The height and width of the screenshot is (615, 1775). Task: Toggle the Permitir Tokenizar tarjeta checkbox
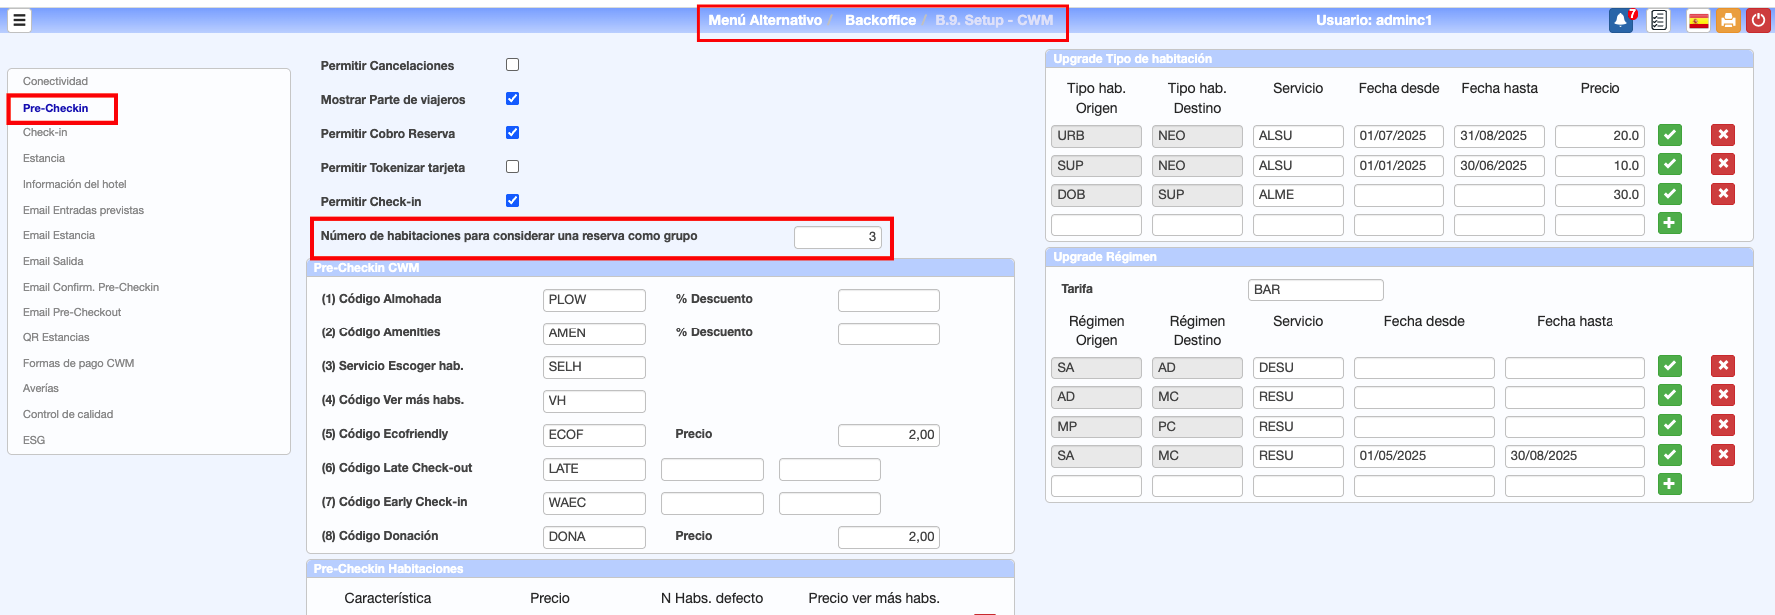tap(512, 167)
